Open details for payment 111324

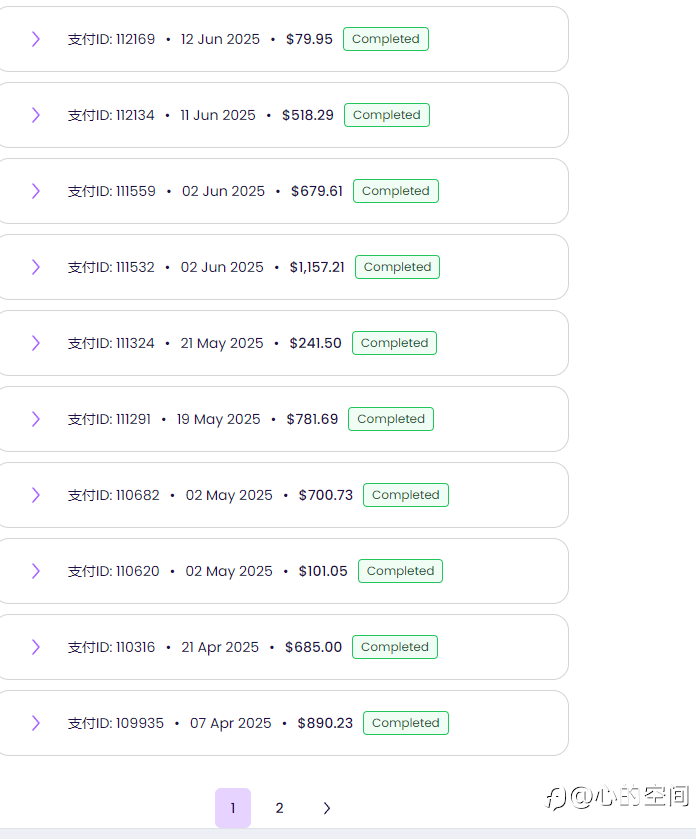[x=36, y=343]
